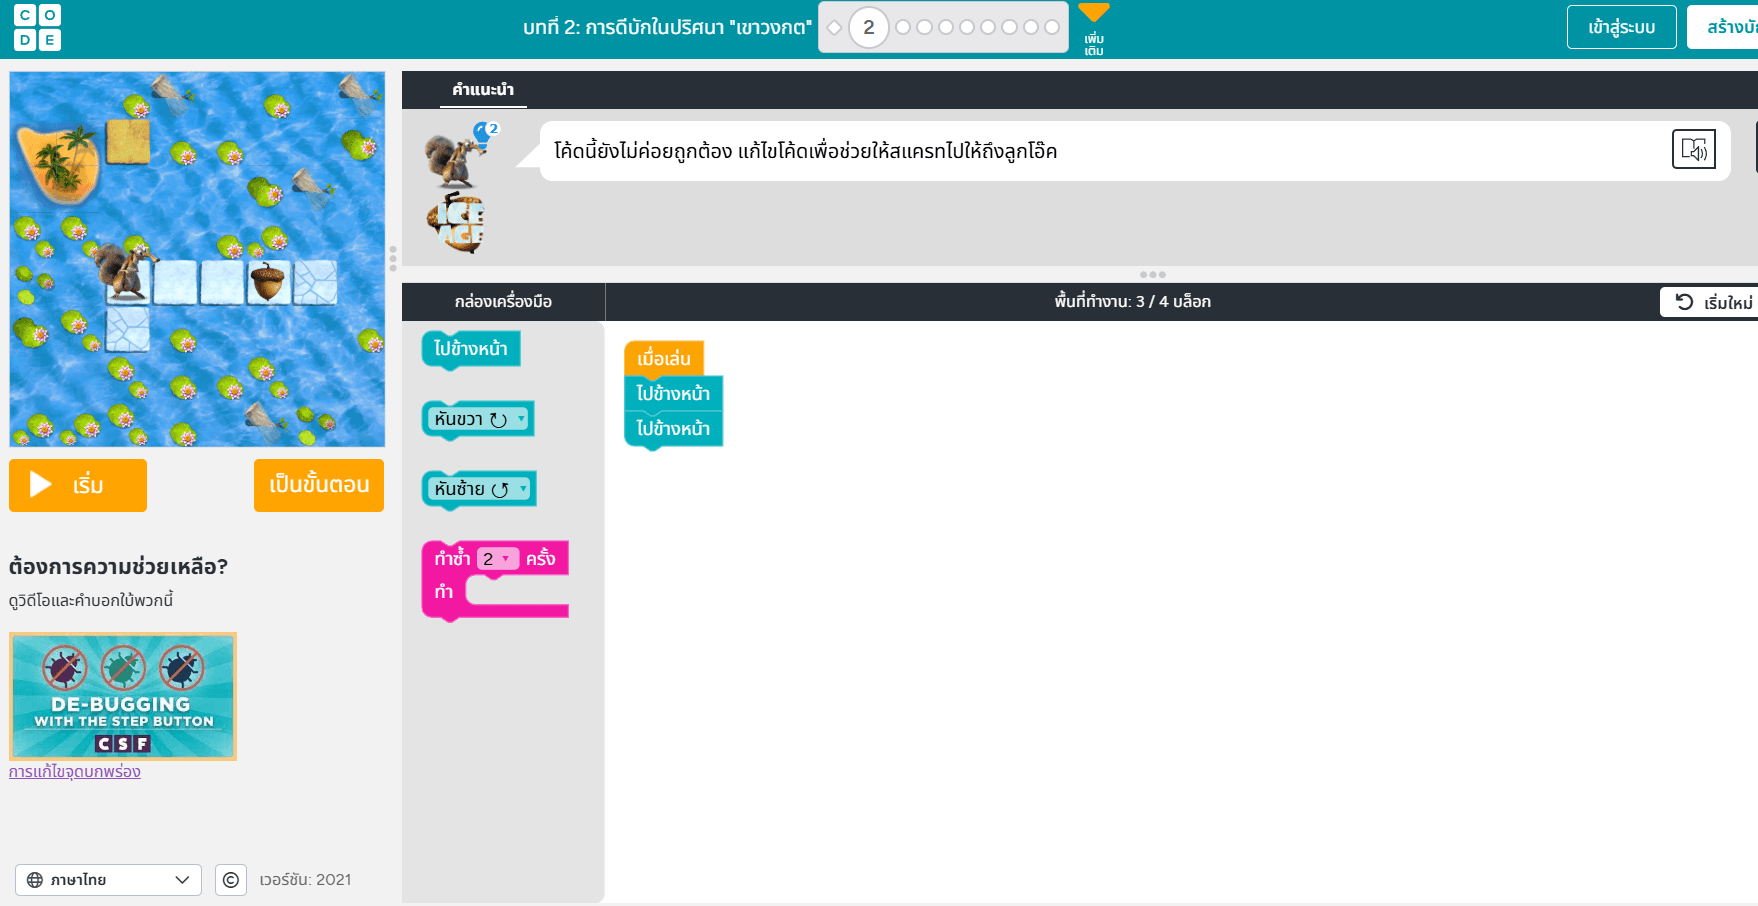The width and height of the screenshot is (1758, 906).
Task: Select the ไปข้างหน้า toolbox block
Action: (471, 349)
